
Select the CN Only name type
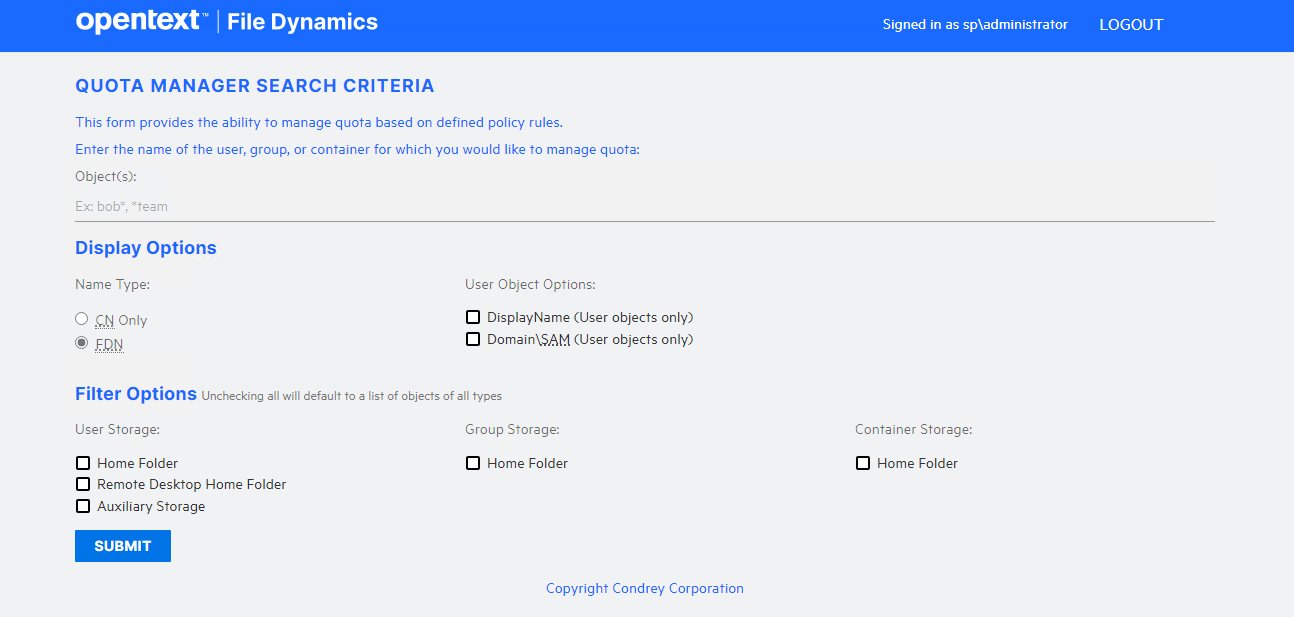[x=82, y=319]
